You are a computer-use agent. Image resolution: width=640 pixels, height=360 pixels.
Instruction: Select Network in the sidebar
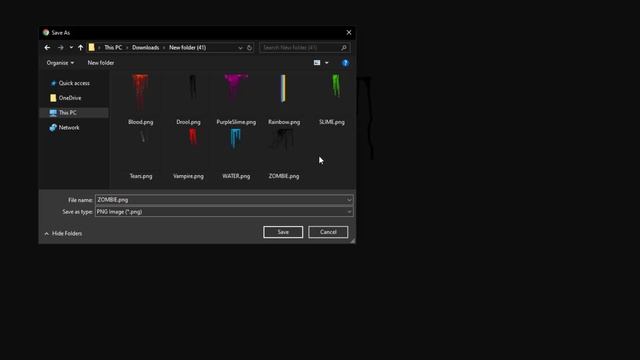(x=69, y=128)
